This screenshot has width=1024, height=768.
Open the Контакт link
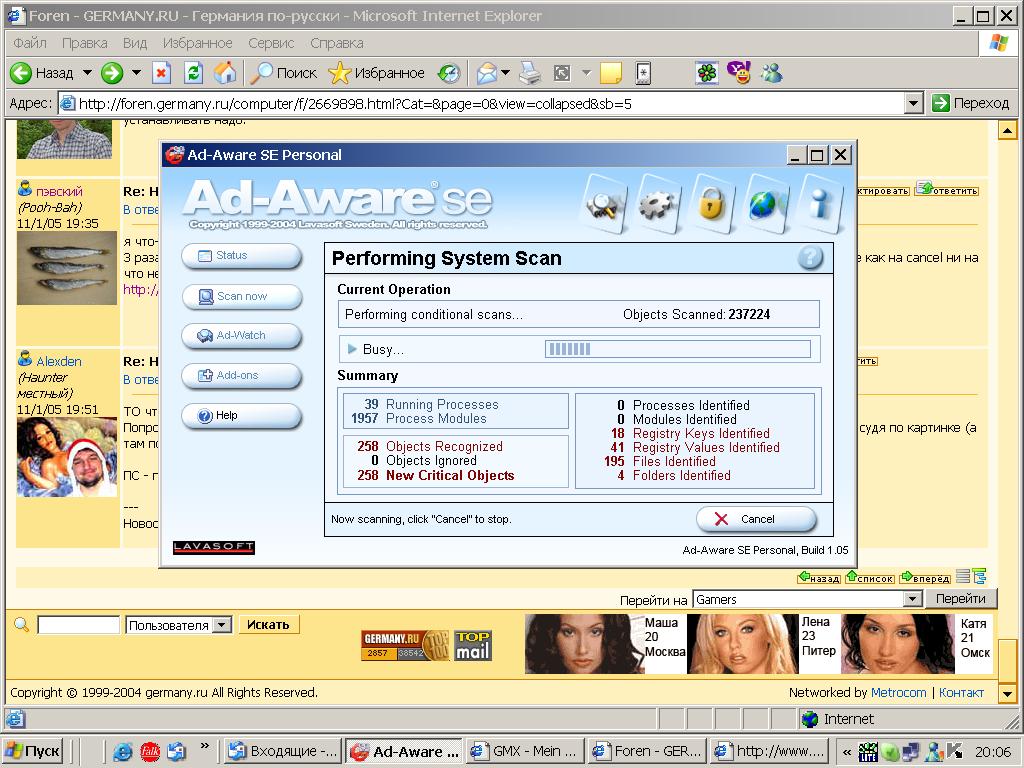(x=961, y=692)
